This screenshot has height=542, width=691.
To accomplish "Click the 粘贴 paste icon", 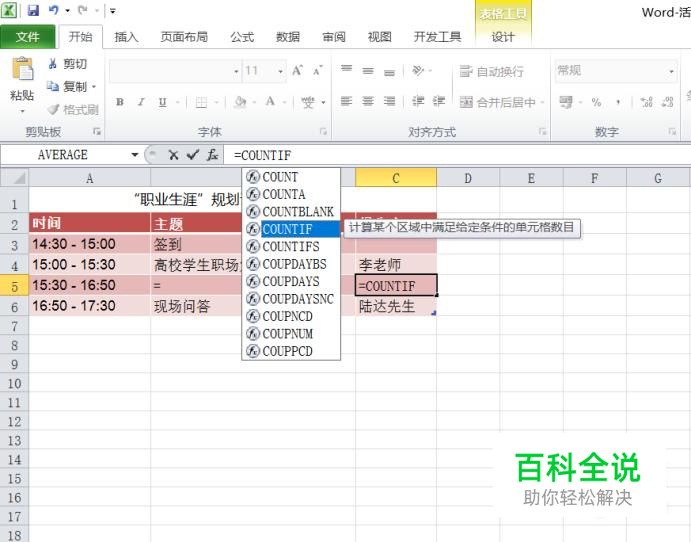I will (x=22, y=71).
